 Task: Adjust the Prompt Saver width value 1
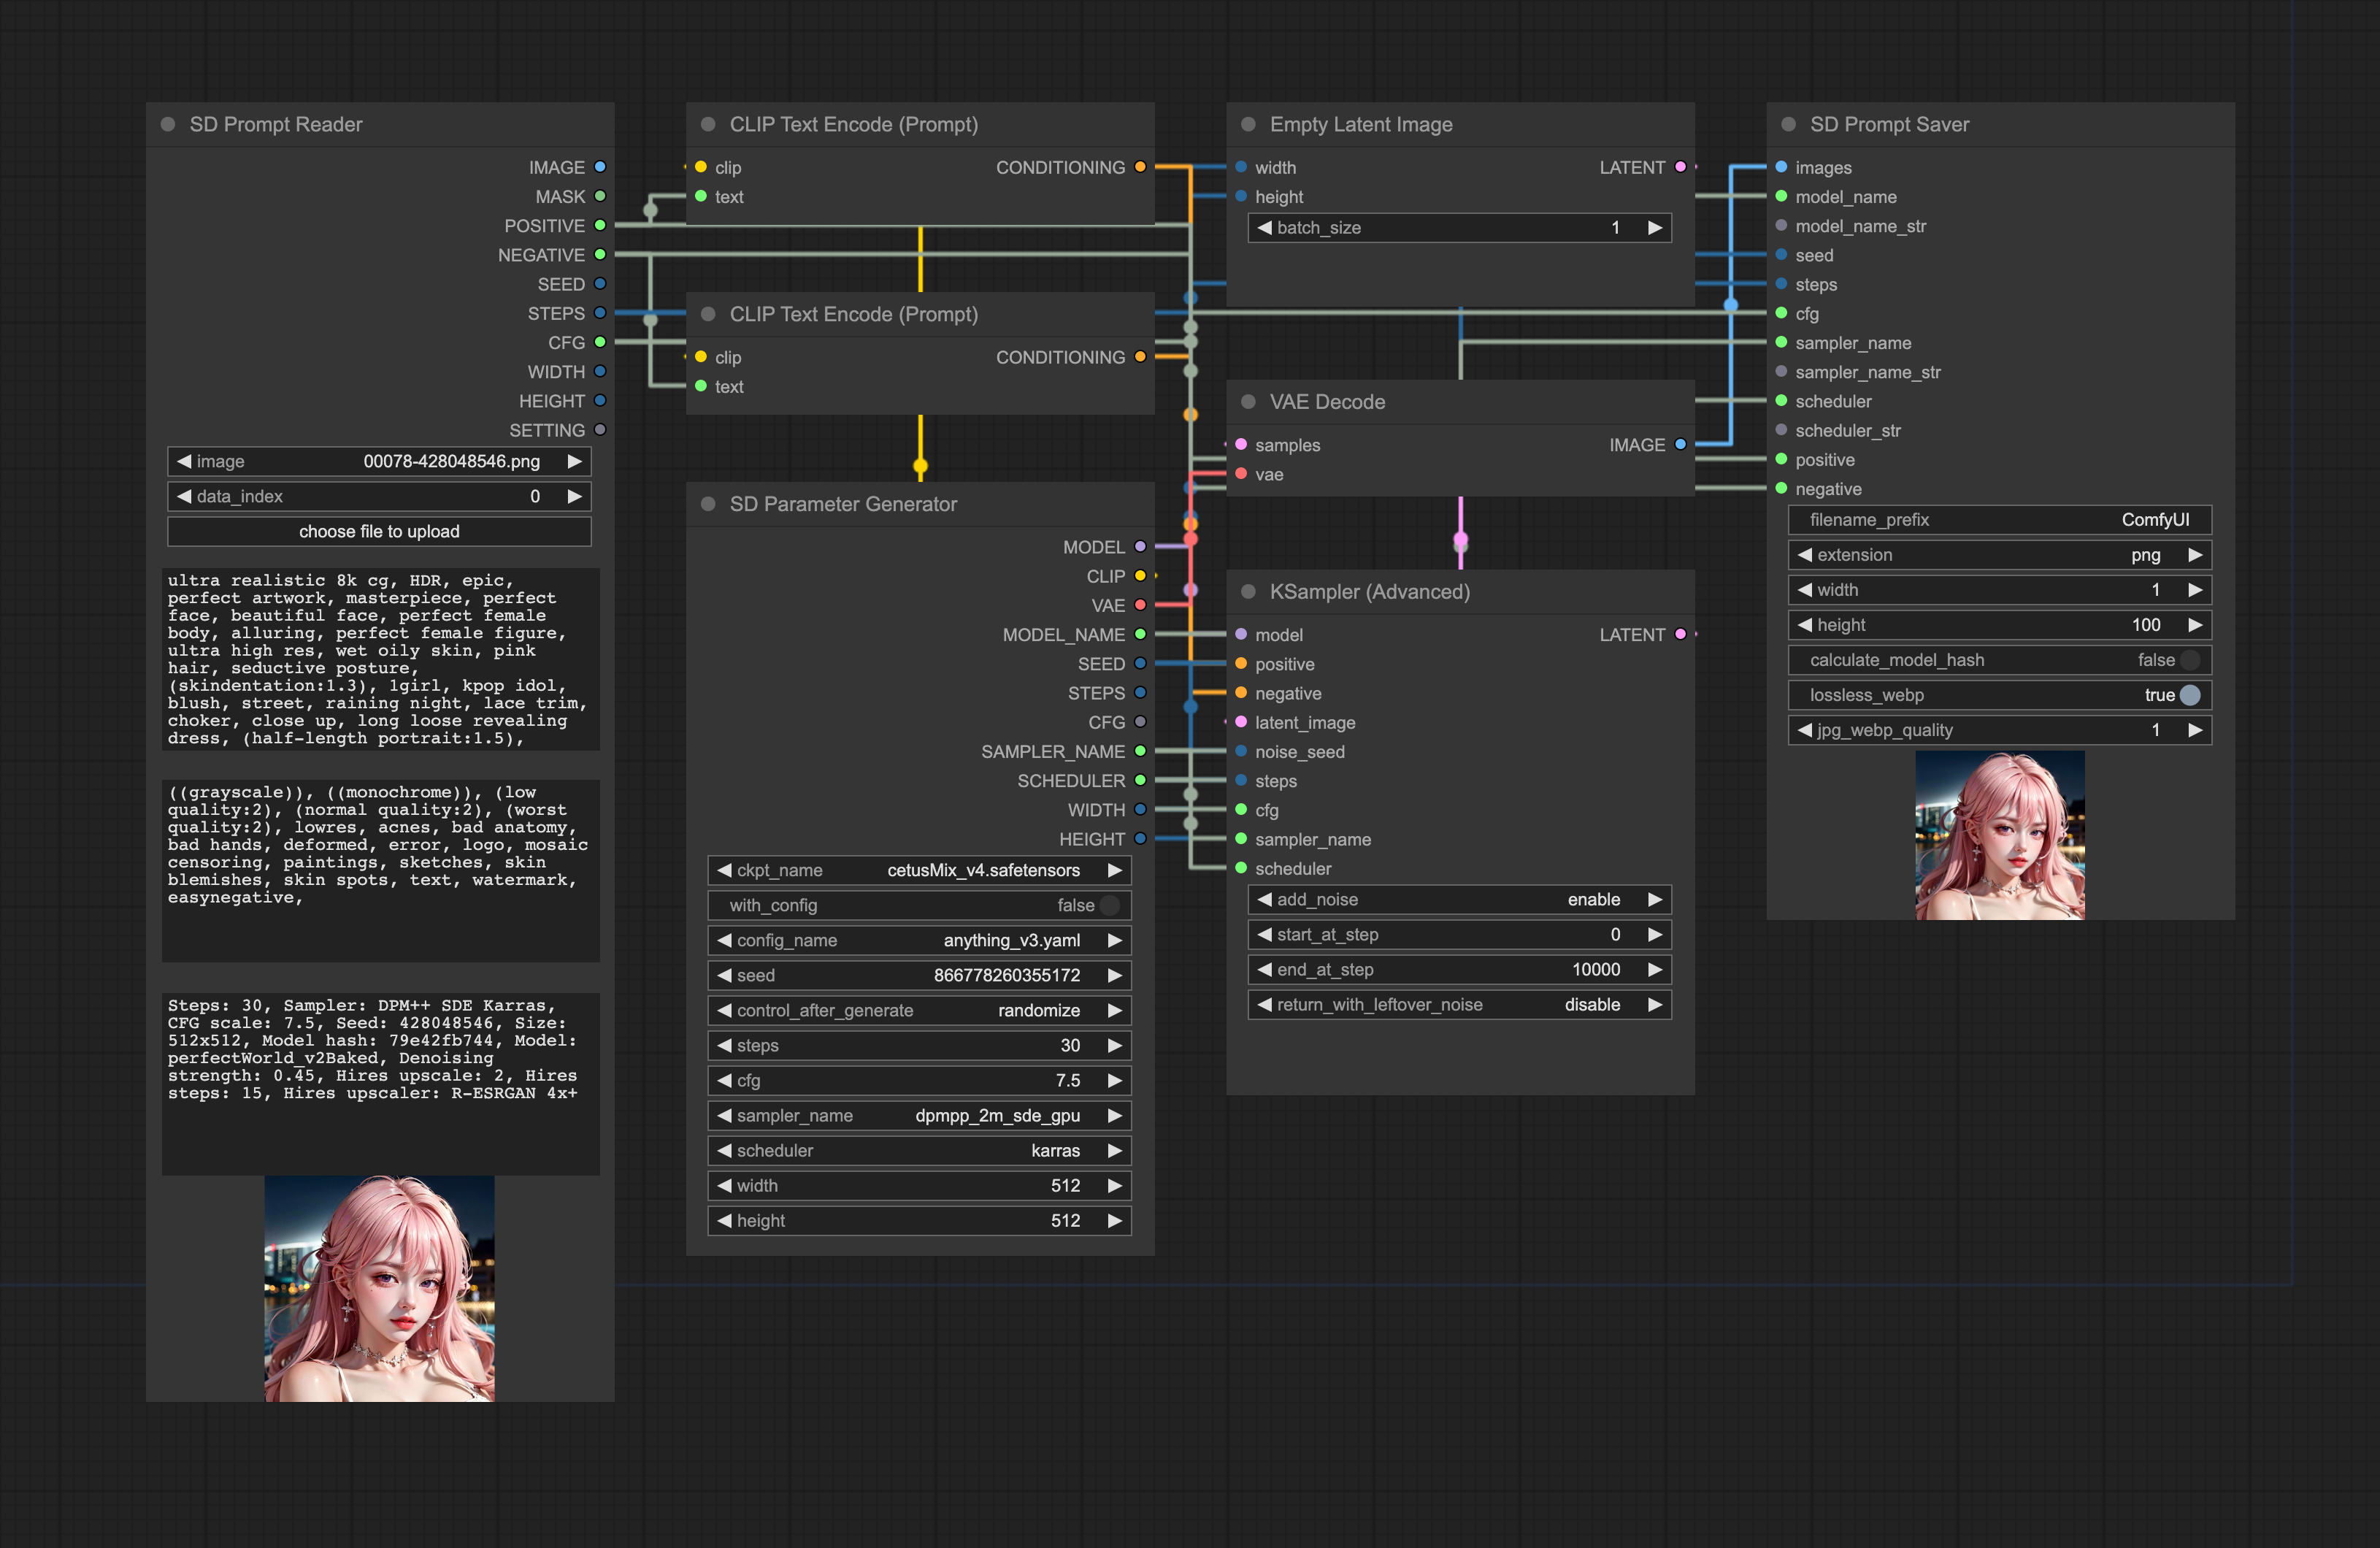[x=1999, y=590]
